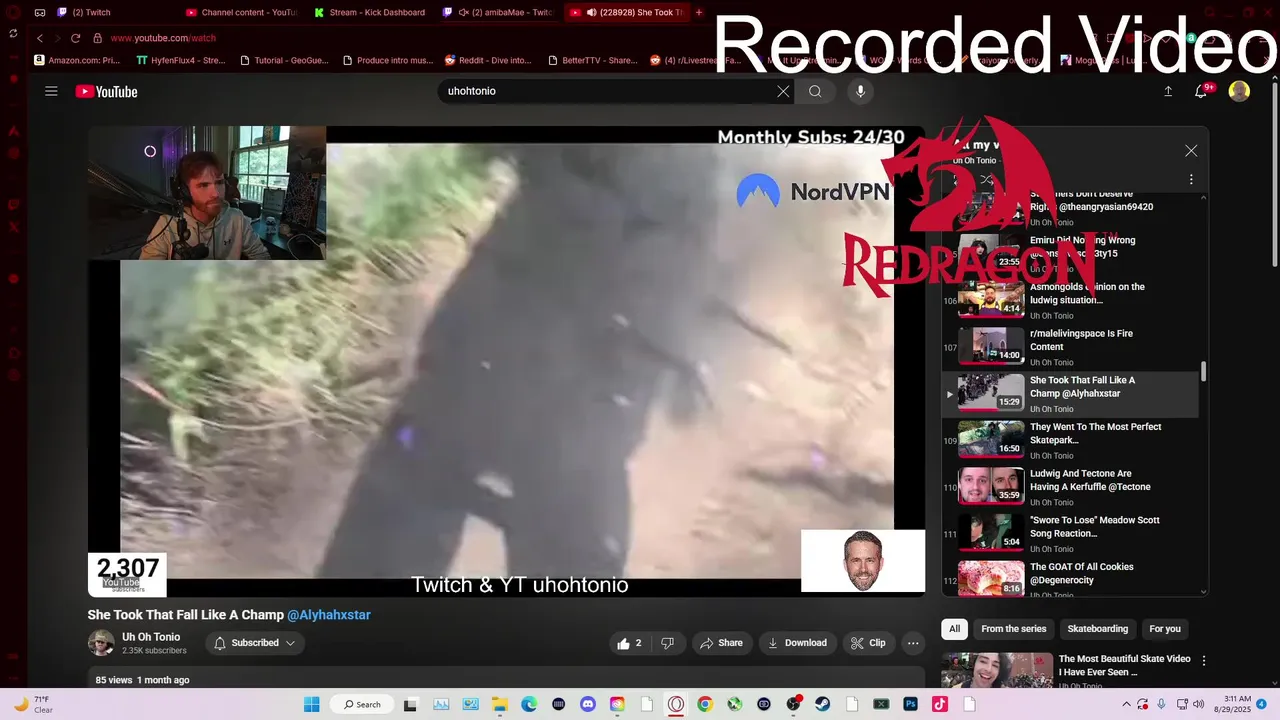Image resolution: width=1280 pixels, height=720 pixels.
Task: Click the Download button
Action: 797,643
